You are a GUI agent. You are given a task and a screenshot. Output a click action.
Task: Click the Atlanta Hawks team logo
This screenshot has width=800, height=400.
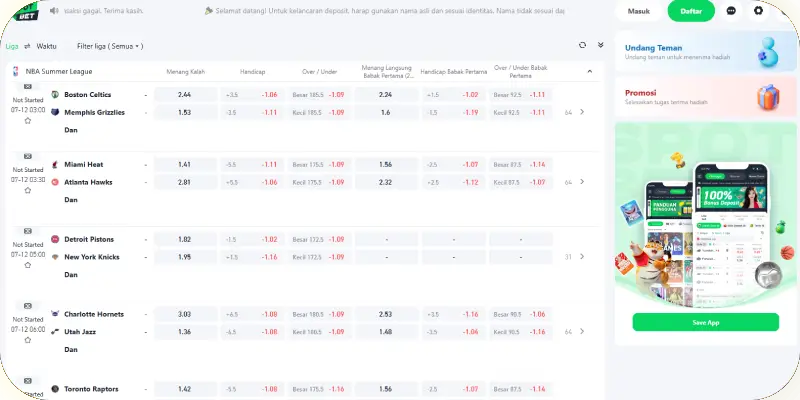(x=55, y=182)
